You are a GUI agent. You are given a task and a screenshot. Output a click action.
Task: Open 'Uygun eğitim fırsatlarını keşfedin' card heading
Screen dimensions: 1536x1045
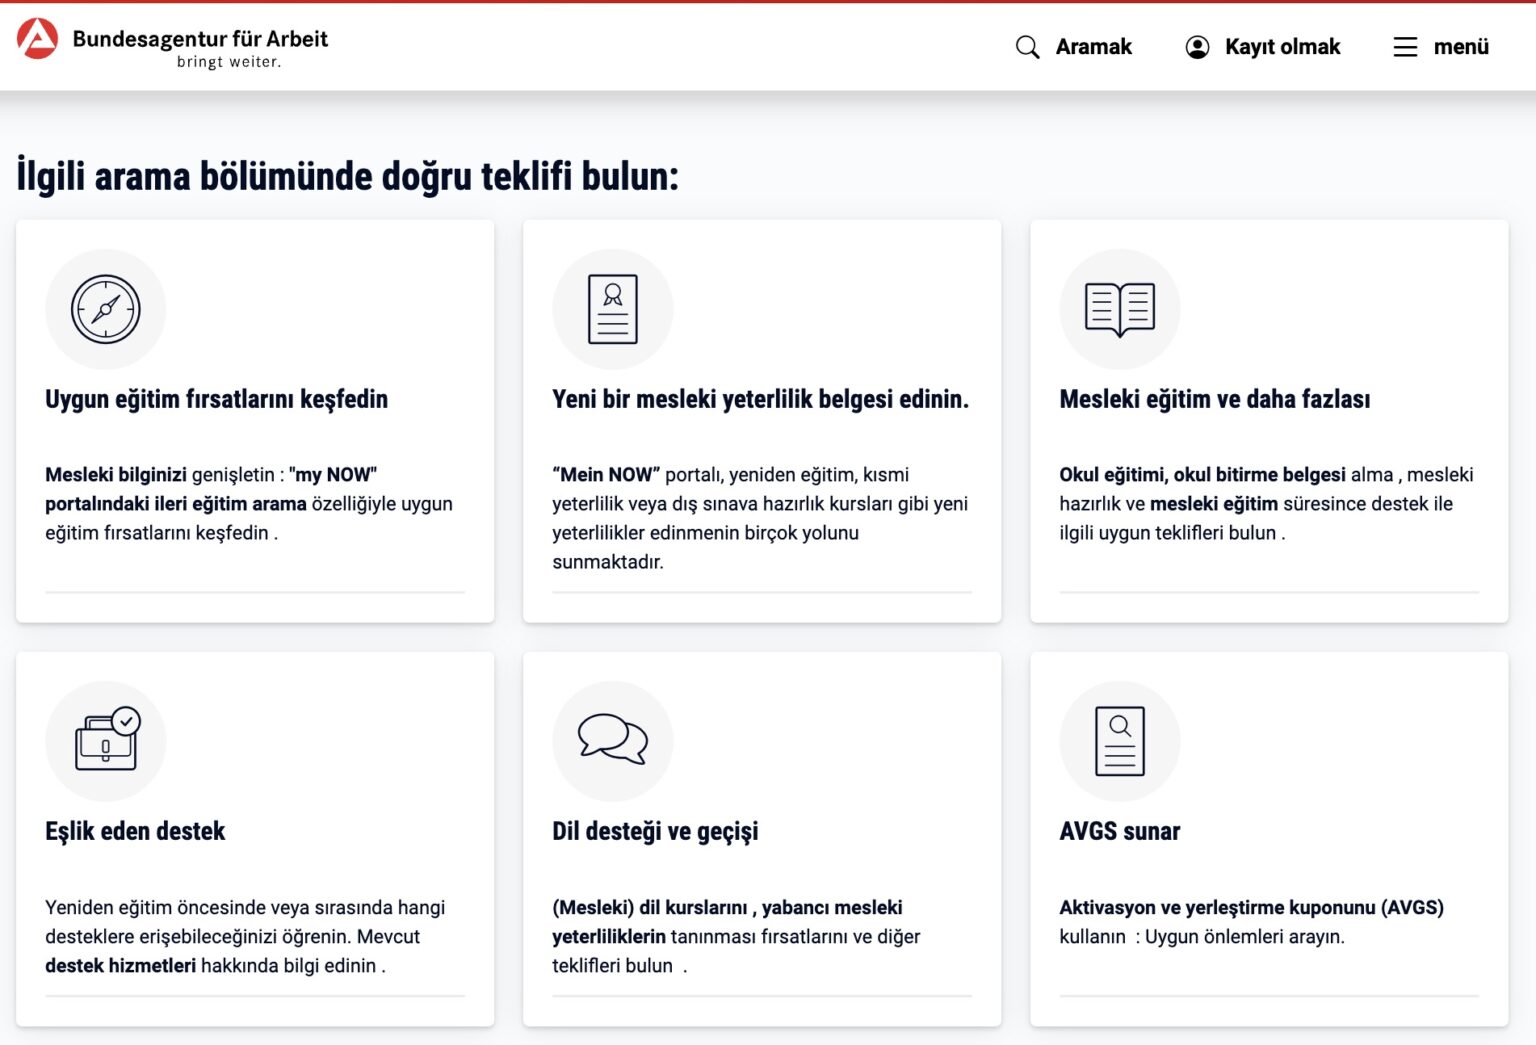(x=216, y=399)
